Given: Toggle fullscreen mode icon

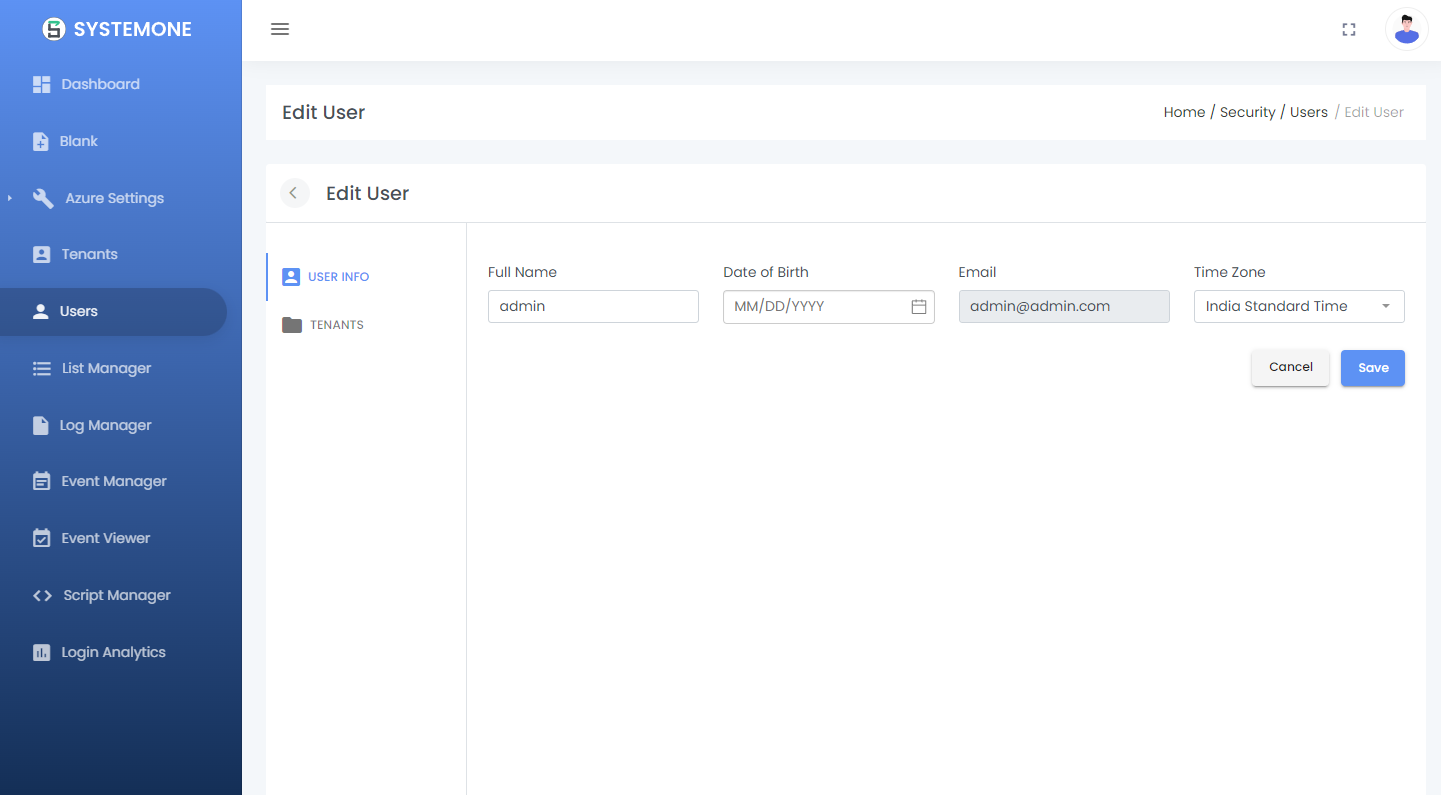Looking at the screenshot, I should point(1348,30).
